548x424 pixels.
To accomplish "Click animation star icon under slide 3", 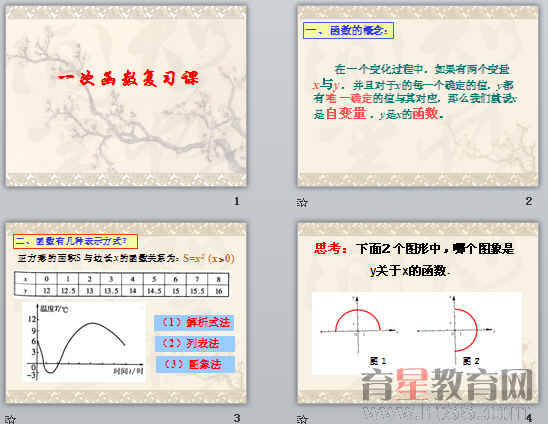I will click(x=10, y=419).
